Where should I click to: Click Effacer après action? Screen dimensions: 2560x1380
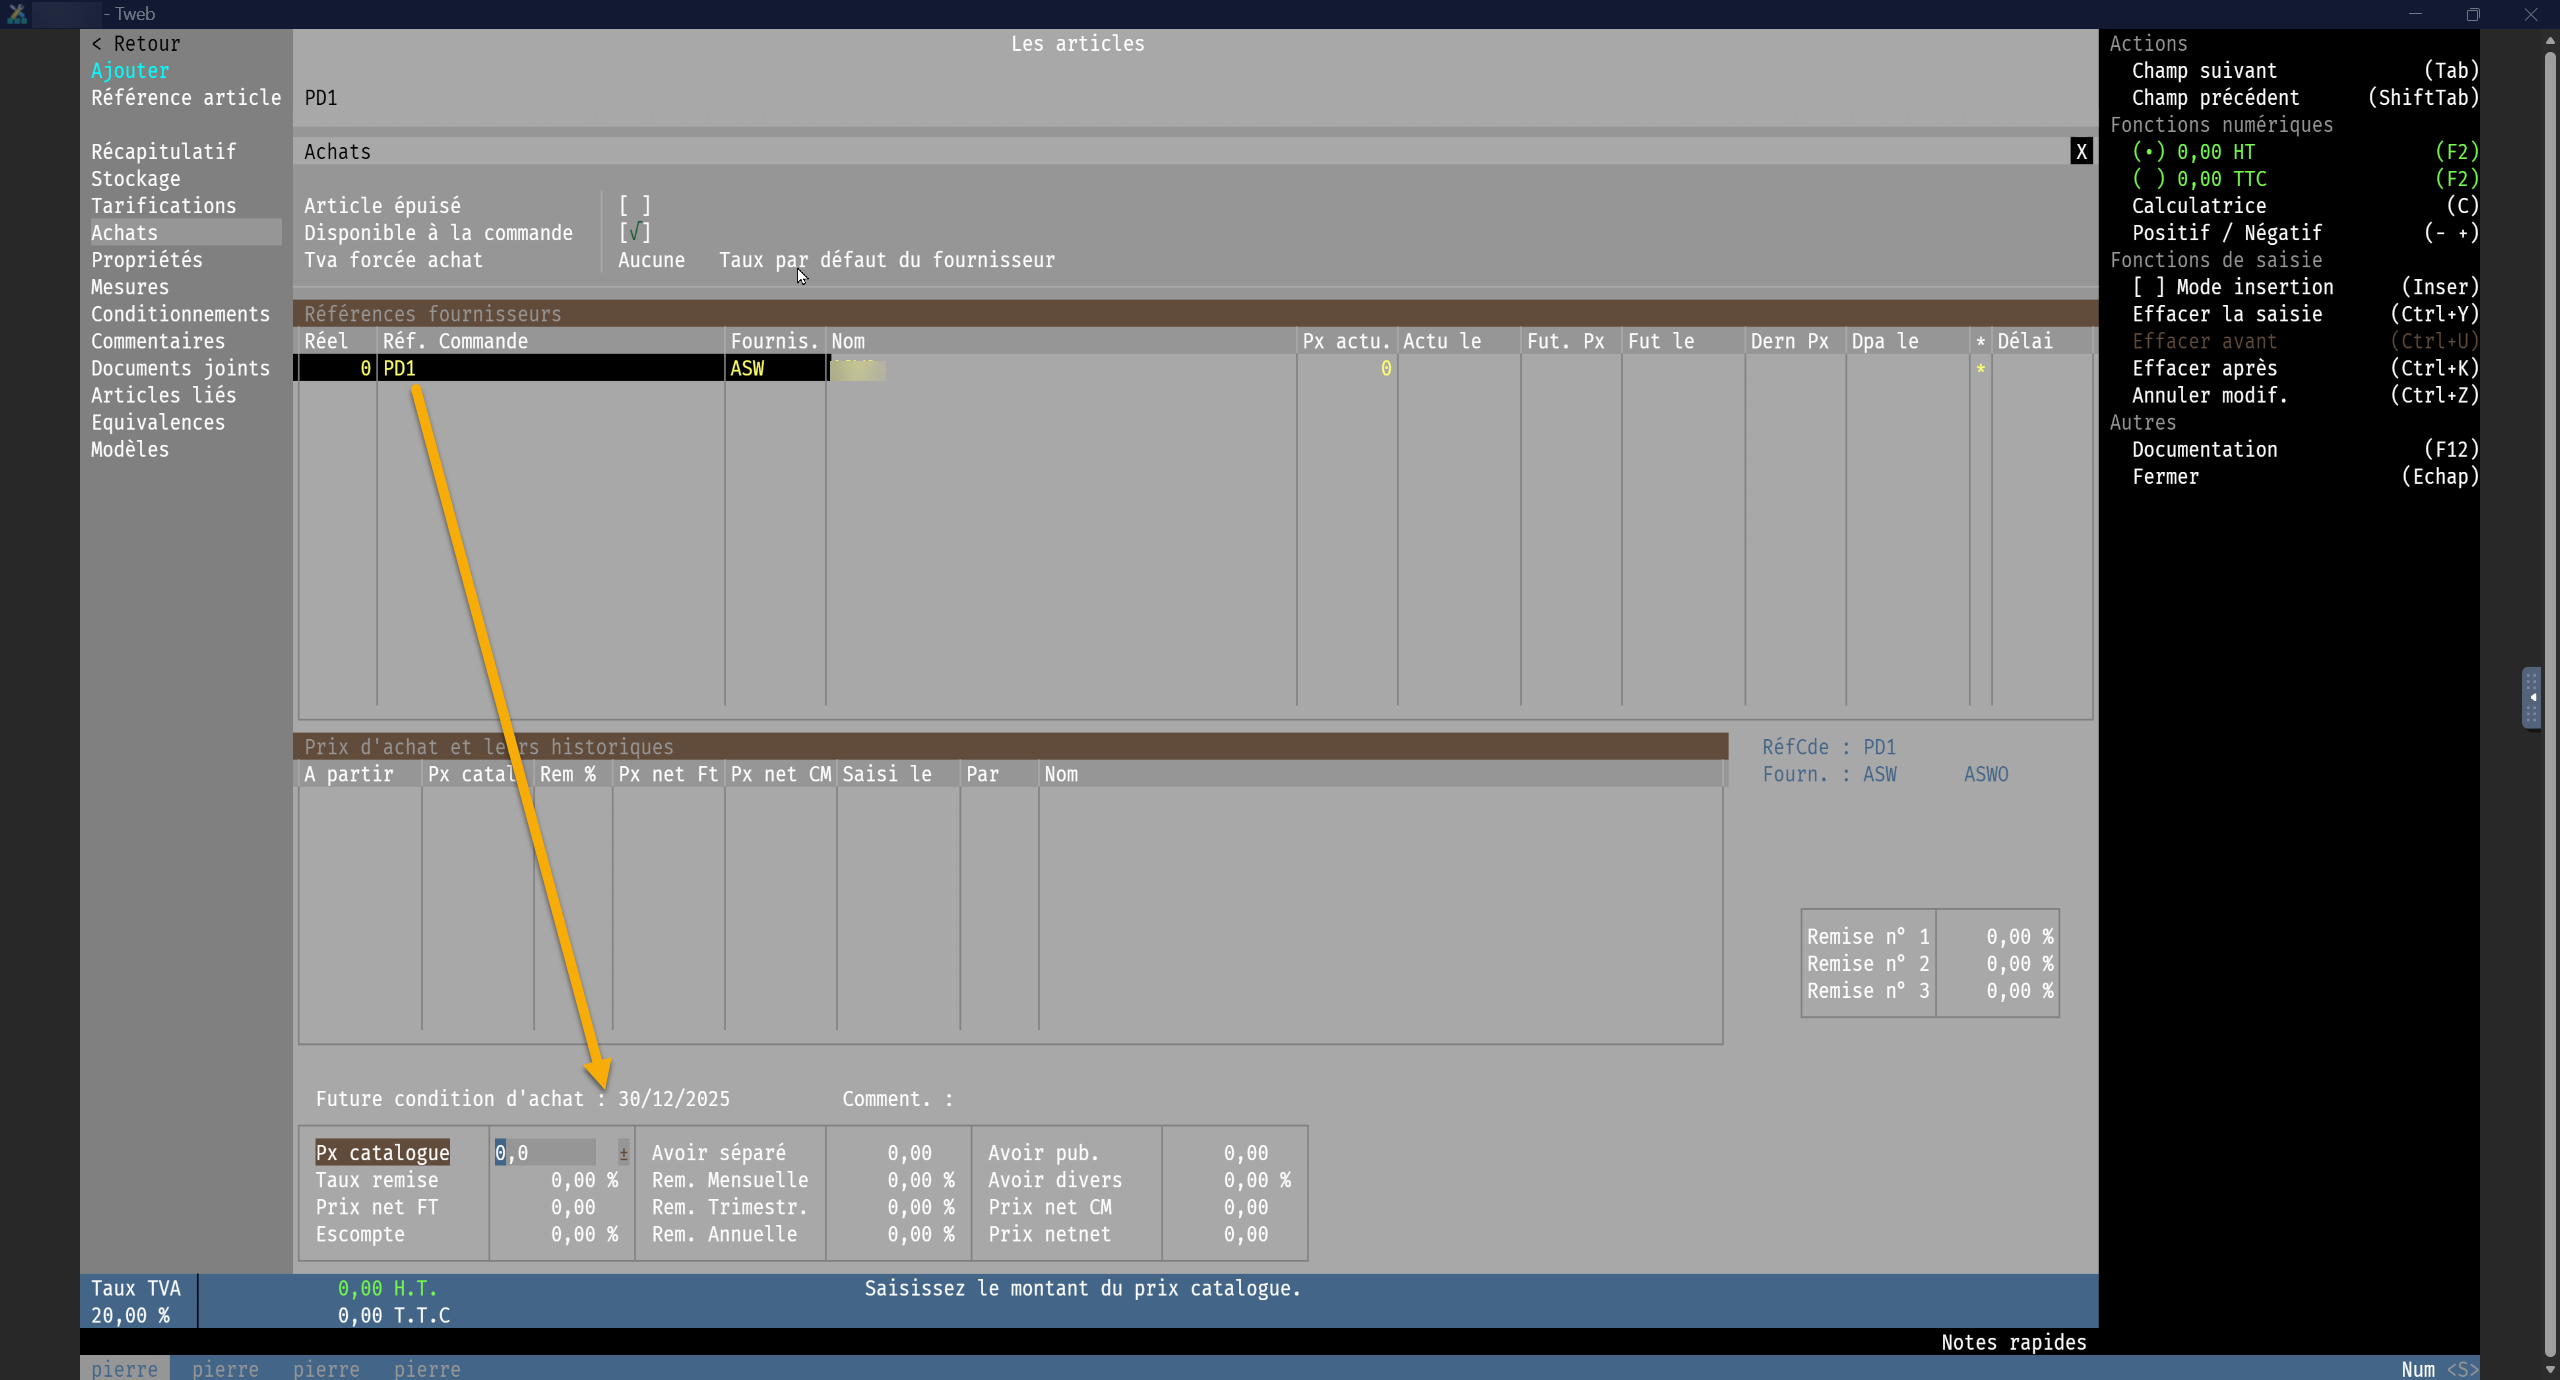pyautogui.click(x=2305, y=368)
